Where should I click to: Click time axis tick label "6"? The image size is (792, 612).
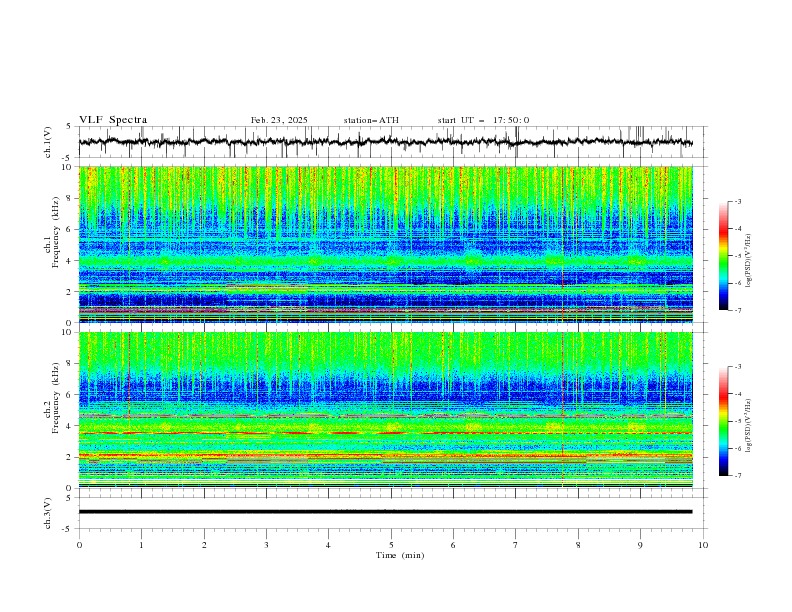pyautogui.click(x=453, y=545)
